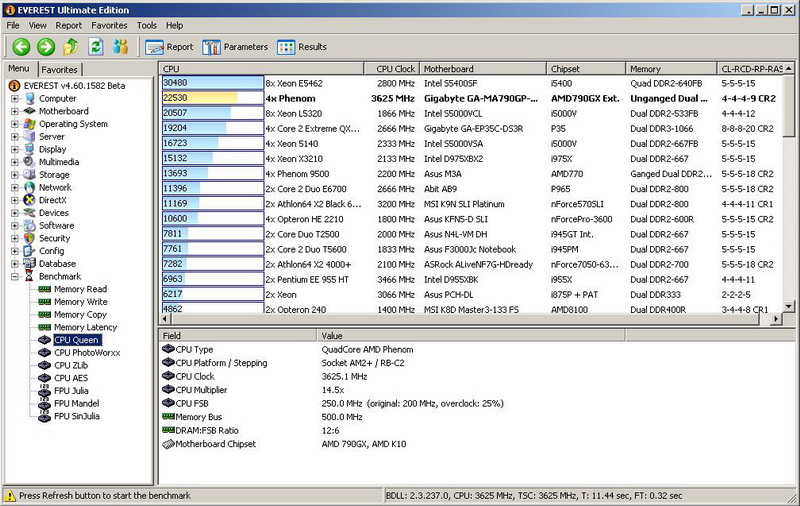Image resolution: width=800 pixels, height=506 pixels.
Task: Expand the Motherboard tree node
Action: [x=15, y=111]
